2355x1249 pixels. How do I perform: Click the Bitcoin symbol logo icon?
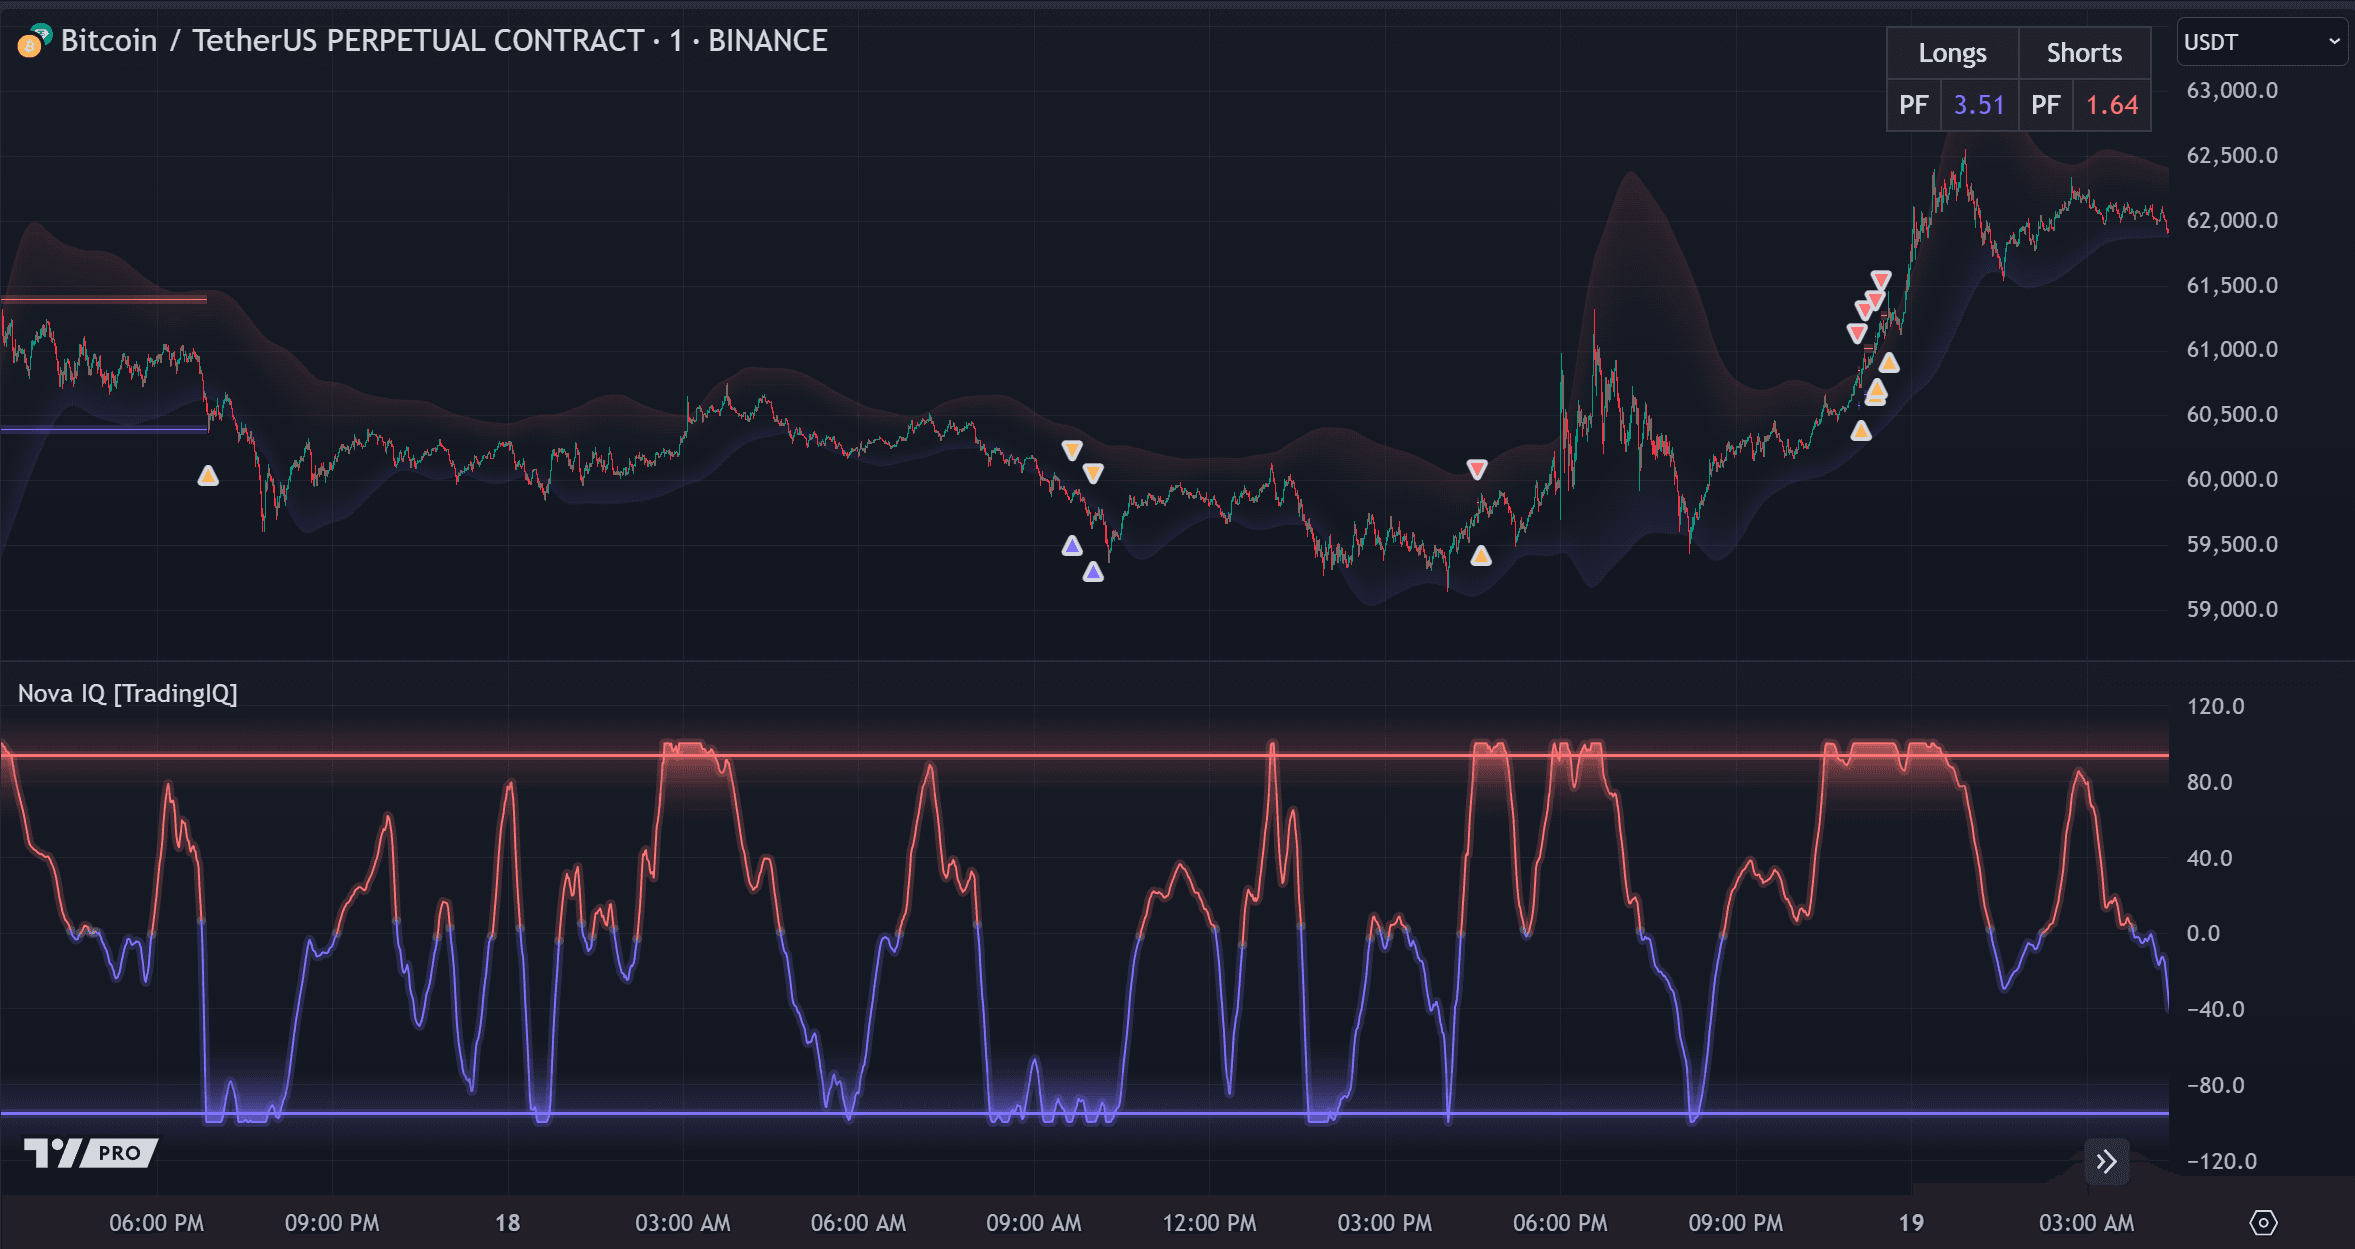tap(33, 41)
